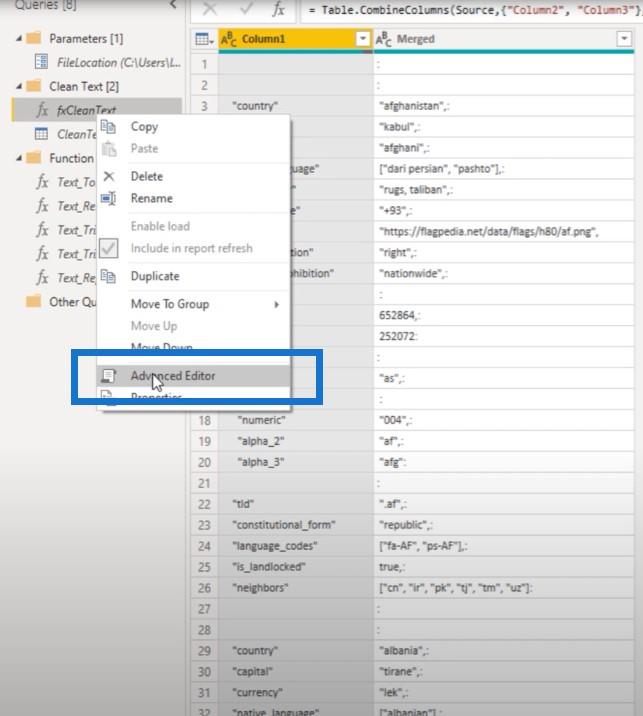643x716 pixels.
Task: Select Duplicate in the context menu
Action: [155, 276]
